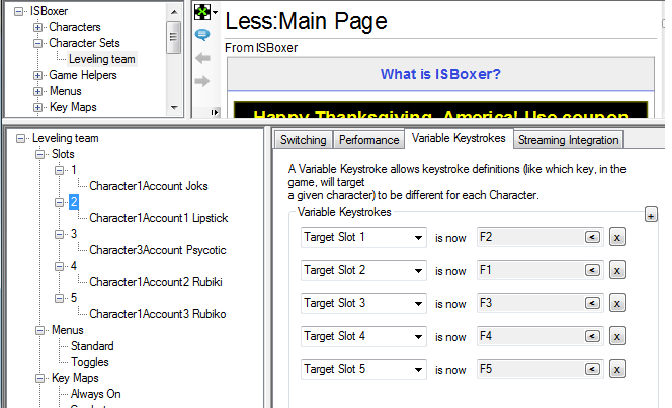Select the Toggles menu item

pos(90,362)
